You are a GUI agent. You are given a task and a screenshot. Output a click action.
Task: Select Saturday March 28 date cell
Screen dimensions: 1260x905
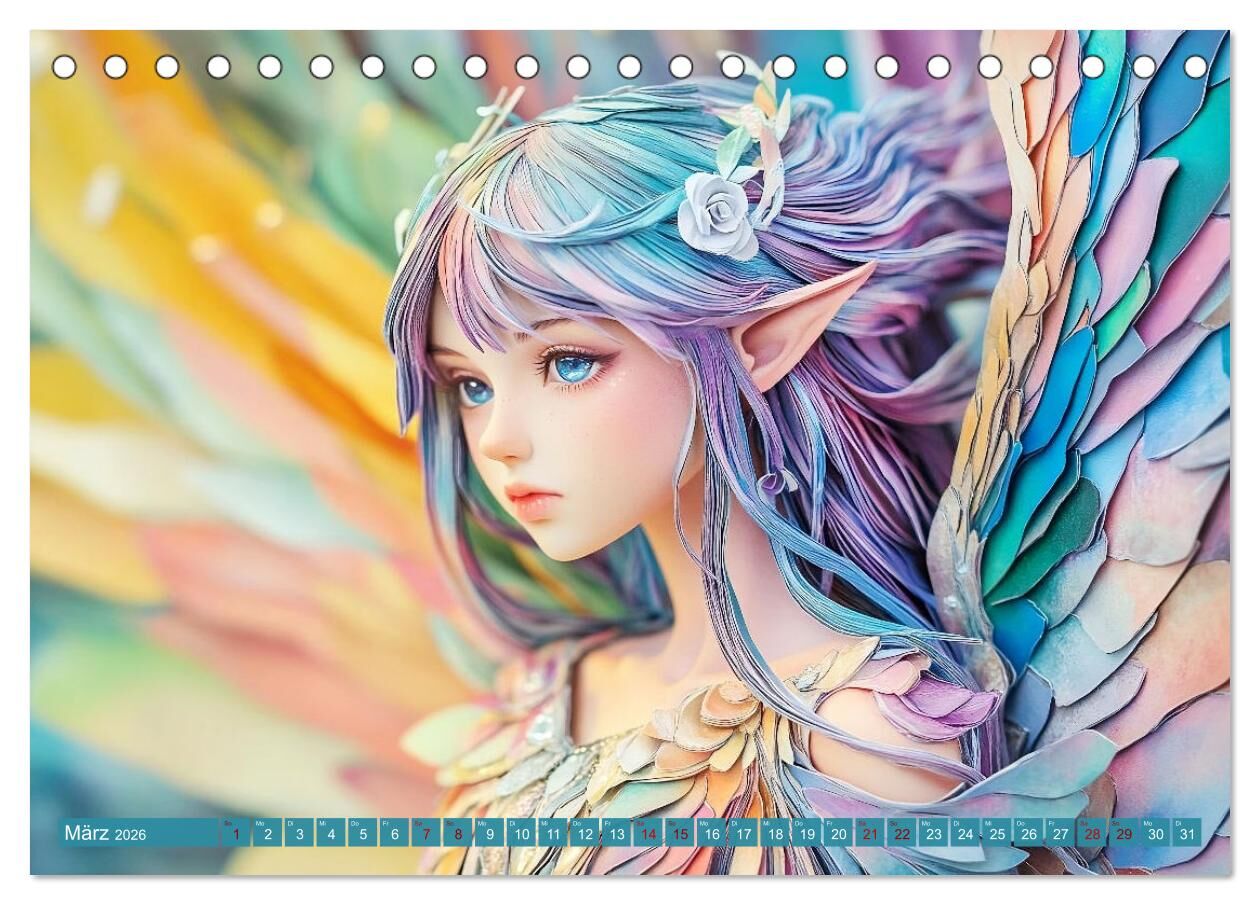coord(1092,833)
